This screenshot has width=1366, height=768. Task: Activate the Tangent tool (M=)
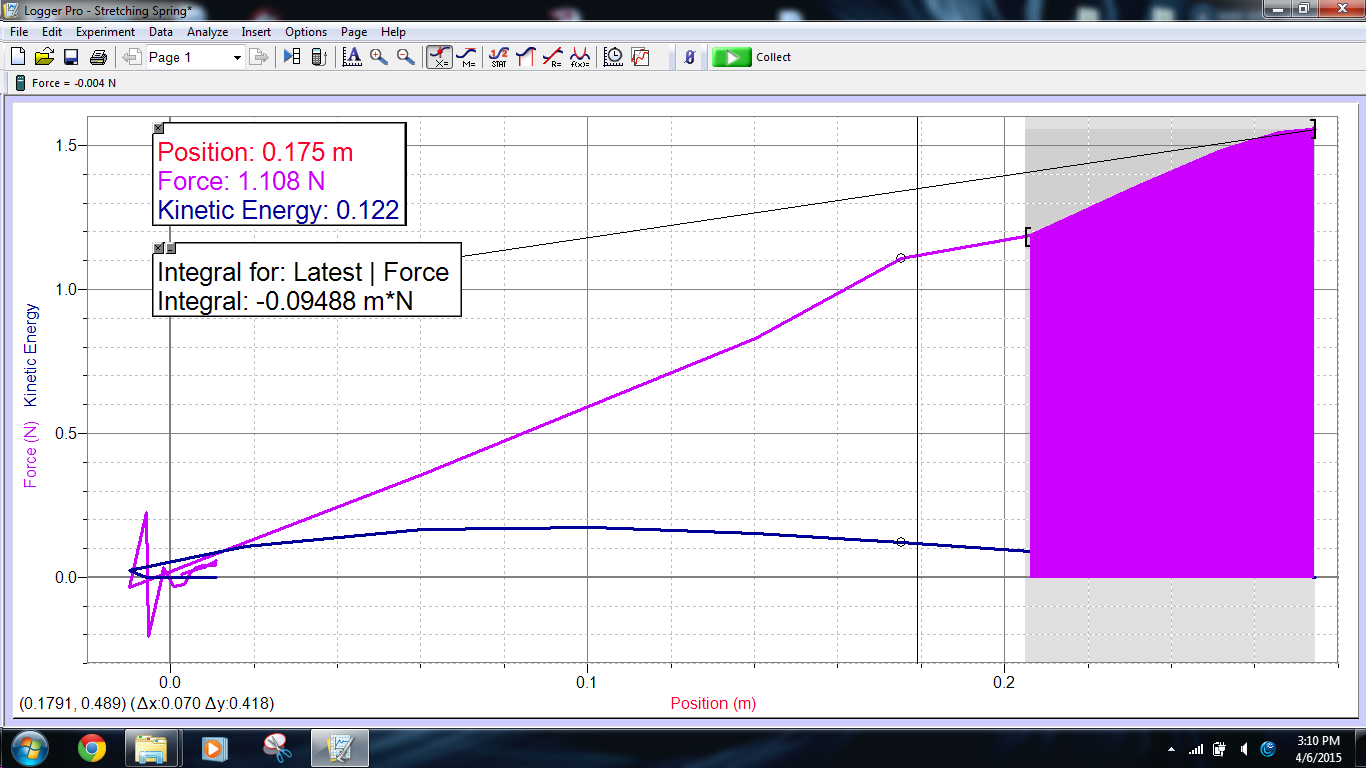466,57
